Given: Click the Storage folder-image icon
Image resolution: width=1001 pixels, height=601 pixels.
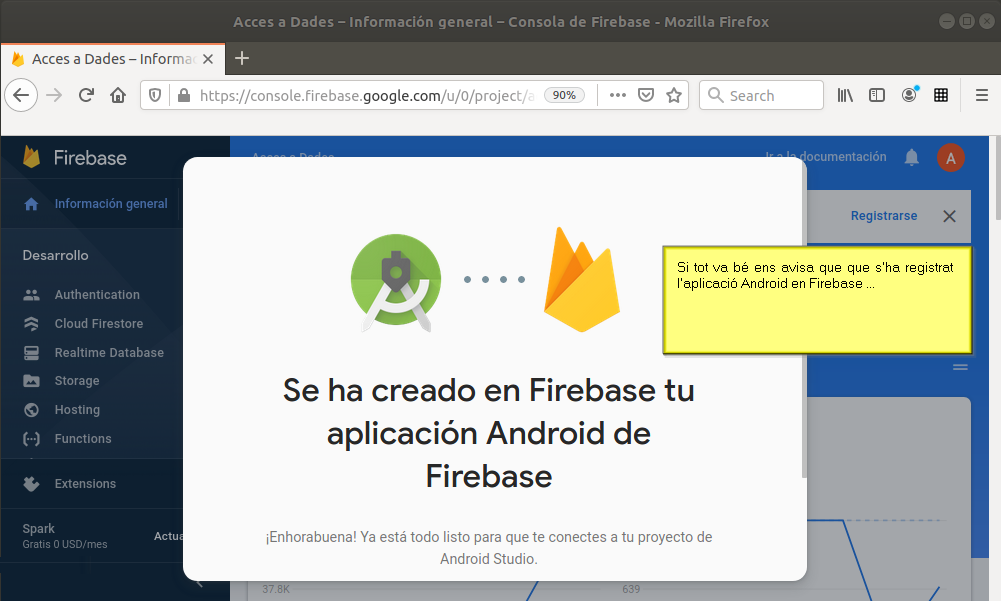Looking at the screenshot, I should (31, 381).
